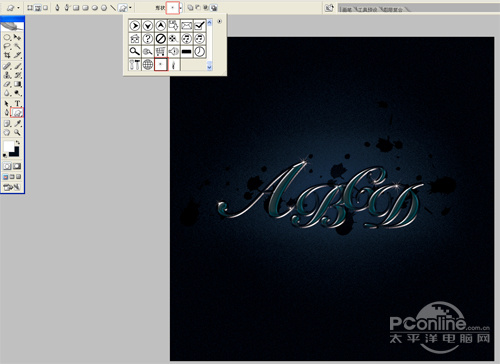The width and height of the screenshot is (500, 364).
Task: Set the white foreground color swatch
Action: (x=9, y=146)
